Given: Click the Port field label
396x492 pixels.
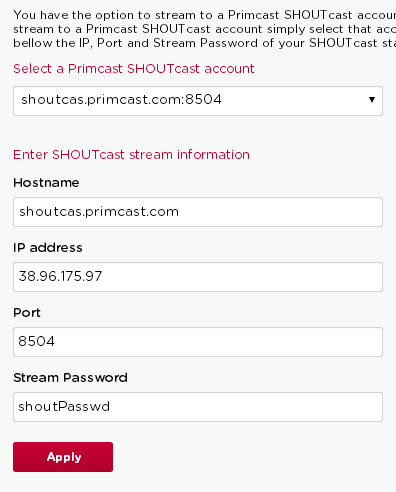Looking at the screenshot, I should point(27,313).
